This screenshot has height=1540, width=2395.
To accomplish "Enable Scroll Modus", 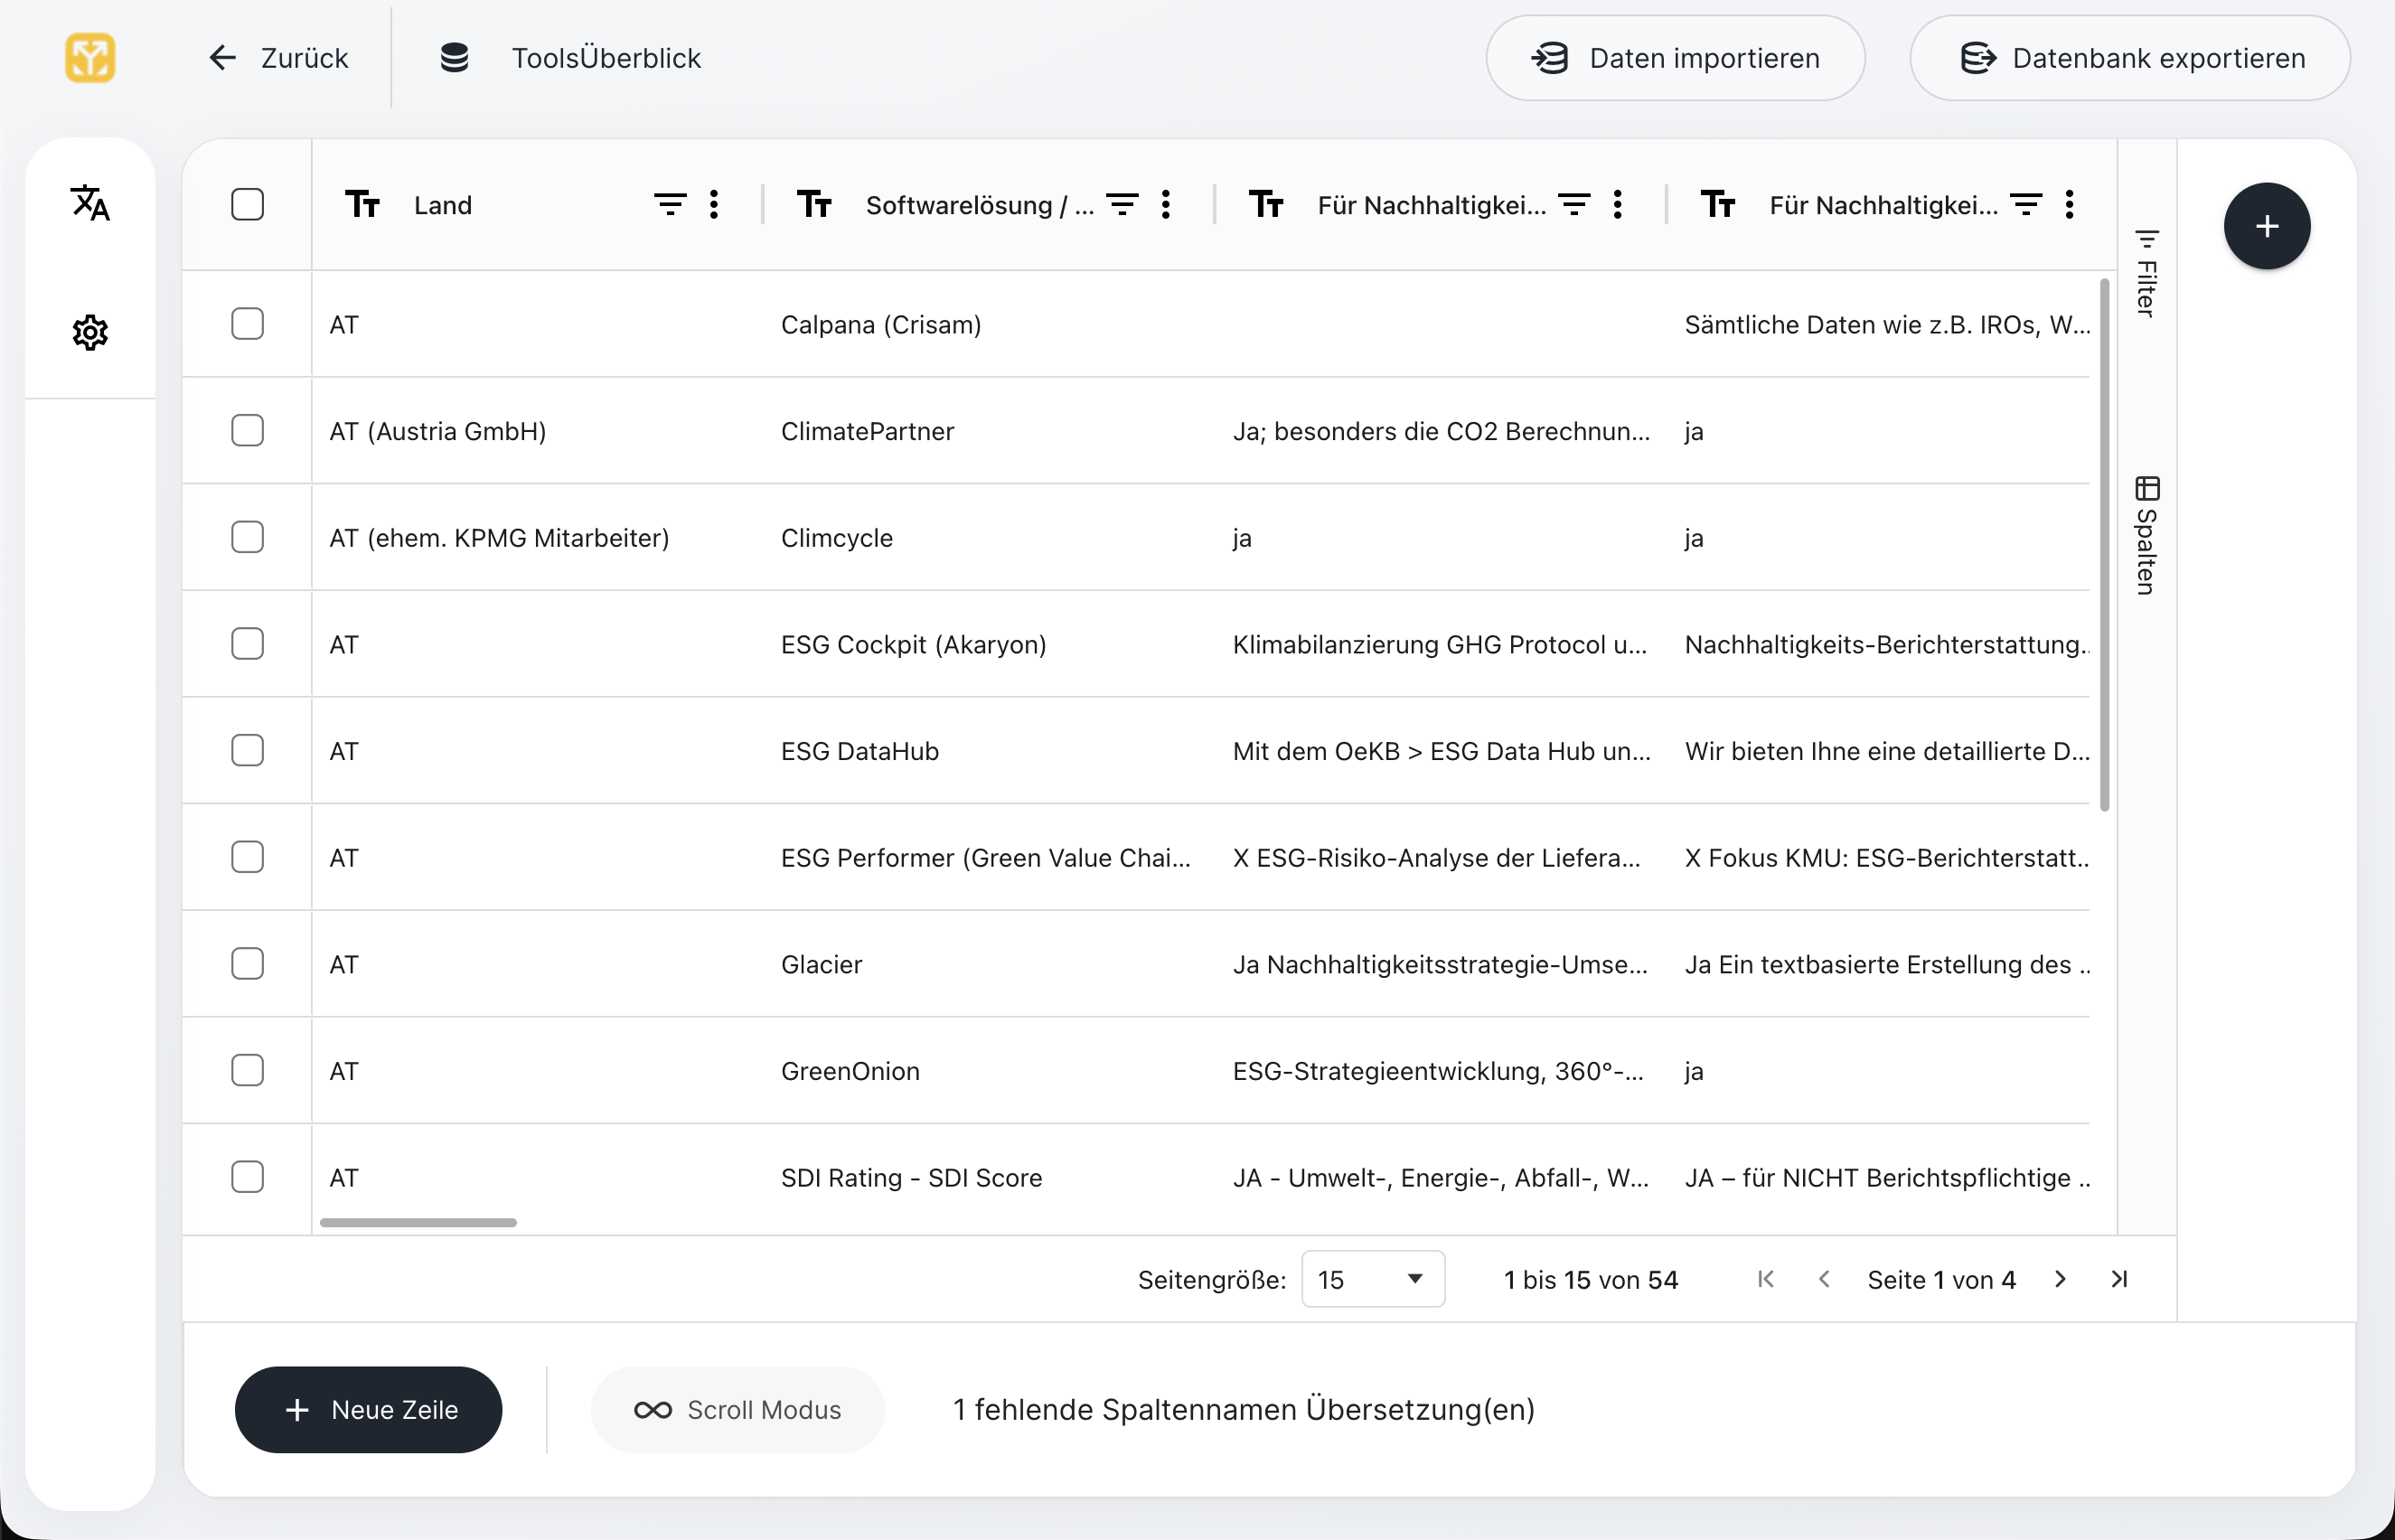I will tap(738, 1410).
